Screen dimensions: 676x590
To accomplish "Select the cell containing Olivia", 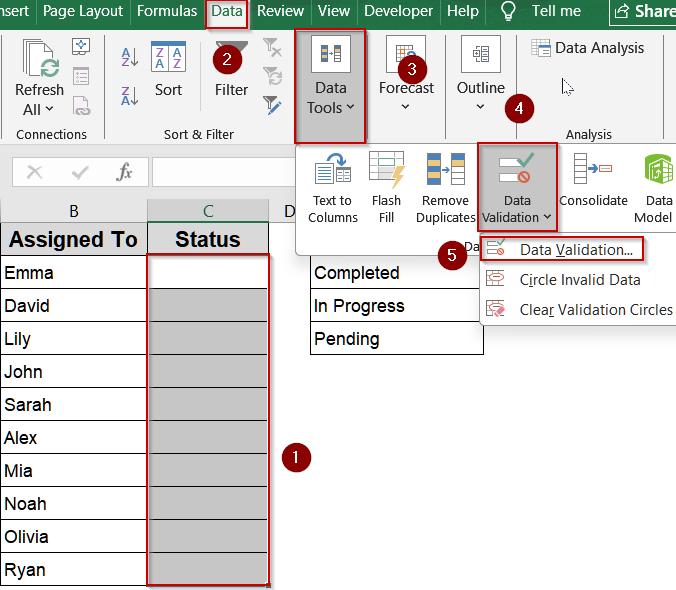I will click(74, 537).
